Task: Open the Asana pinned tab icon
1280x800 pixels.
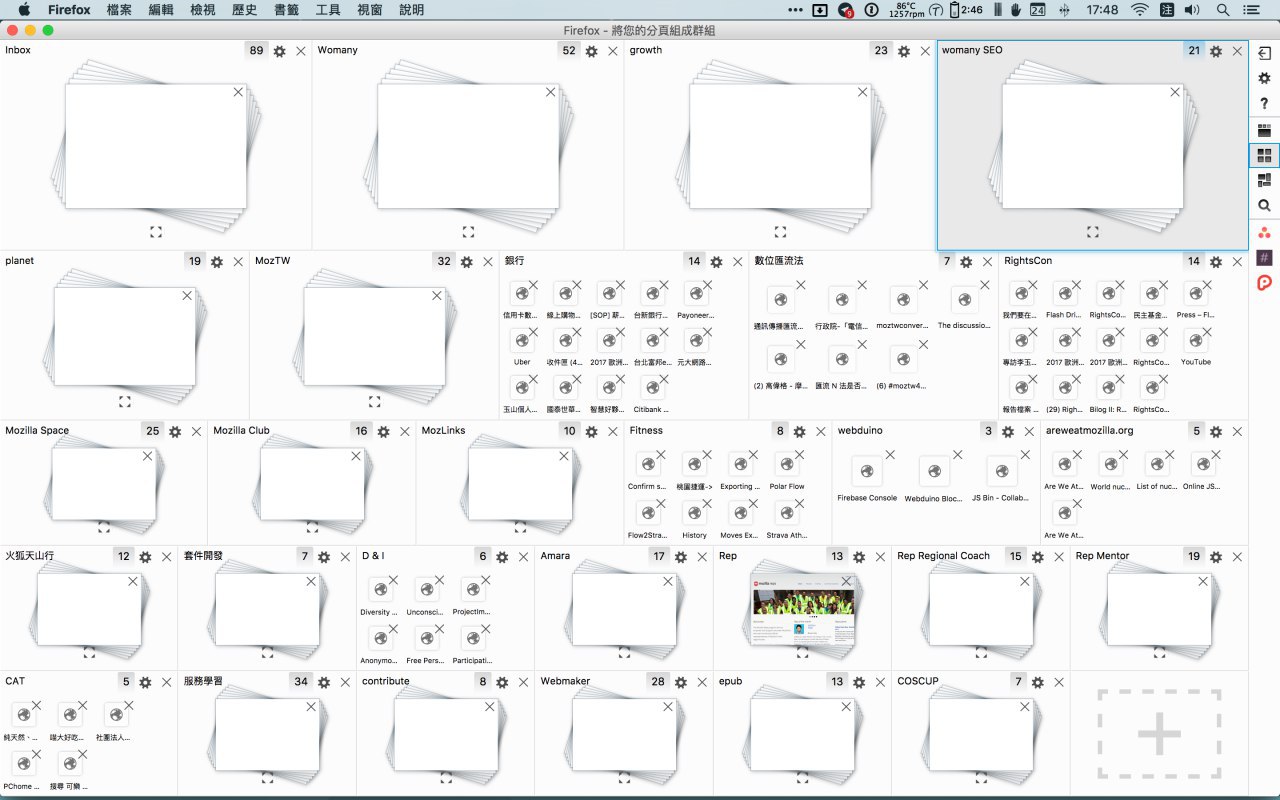Action: point(1264,232)
